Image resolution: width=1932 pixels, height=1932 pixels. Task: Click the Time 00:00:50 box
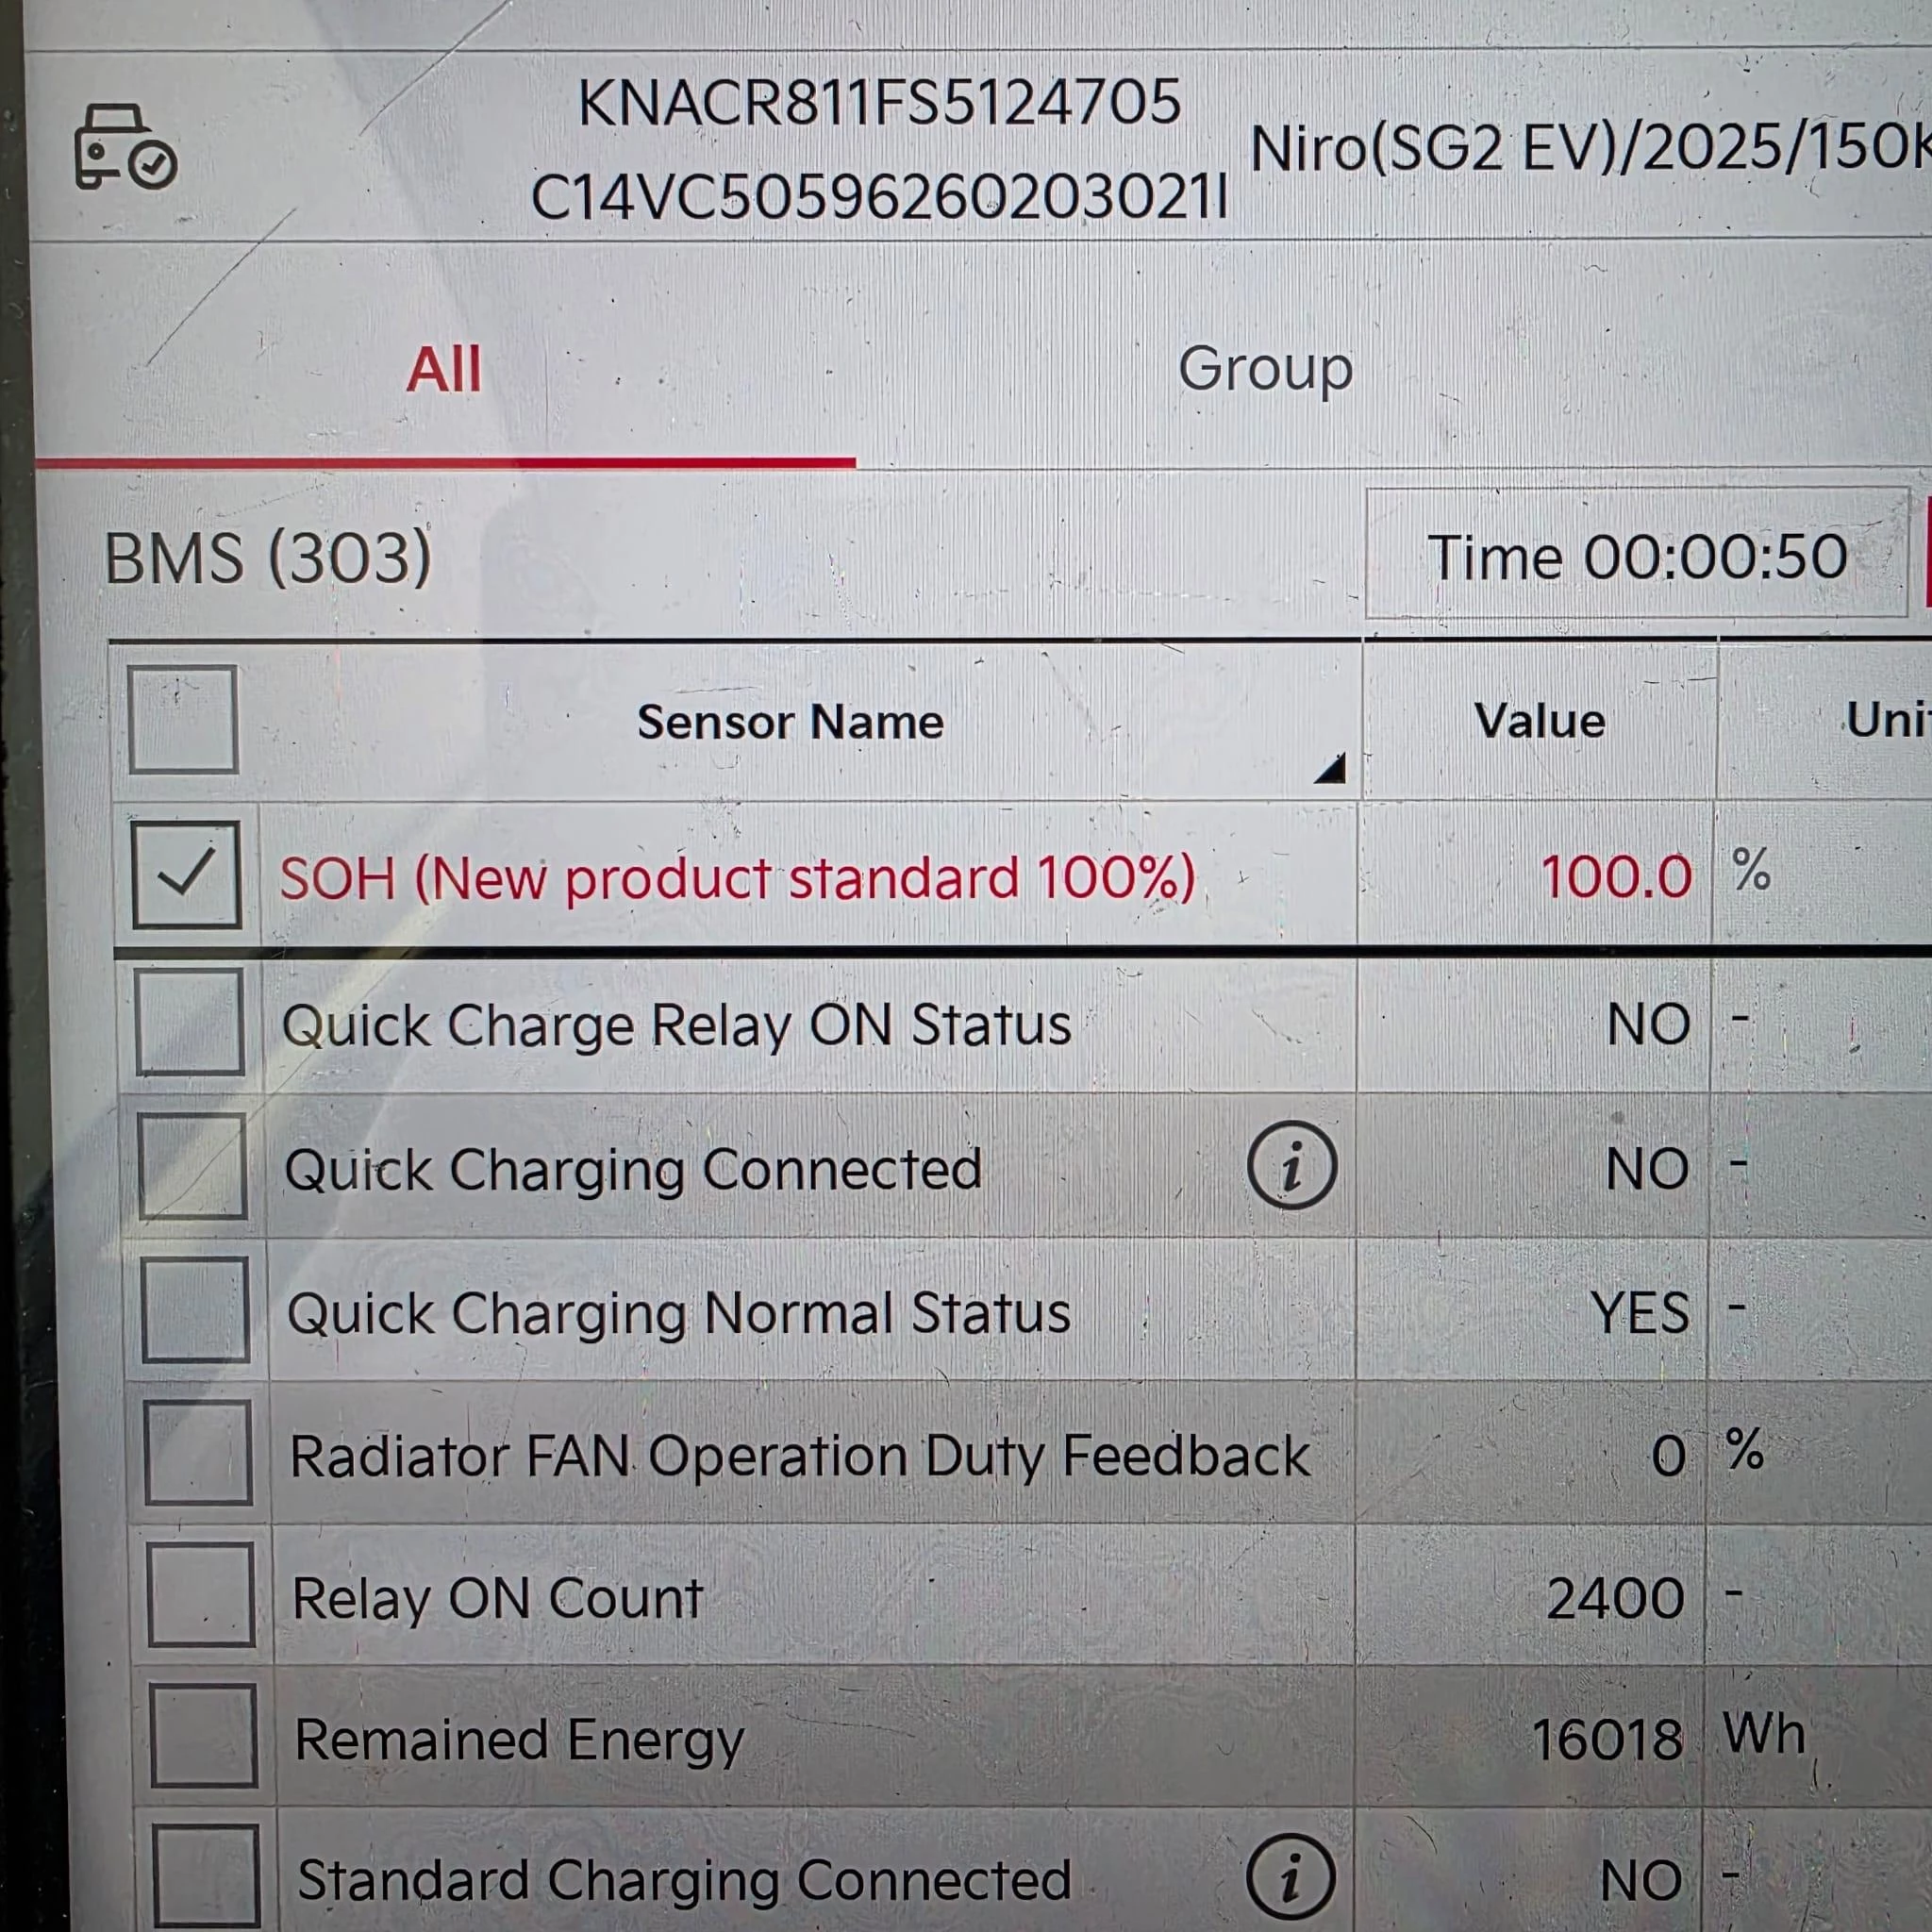pos(1635,556)
